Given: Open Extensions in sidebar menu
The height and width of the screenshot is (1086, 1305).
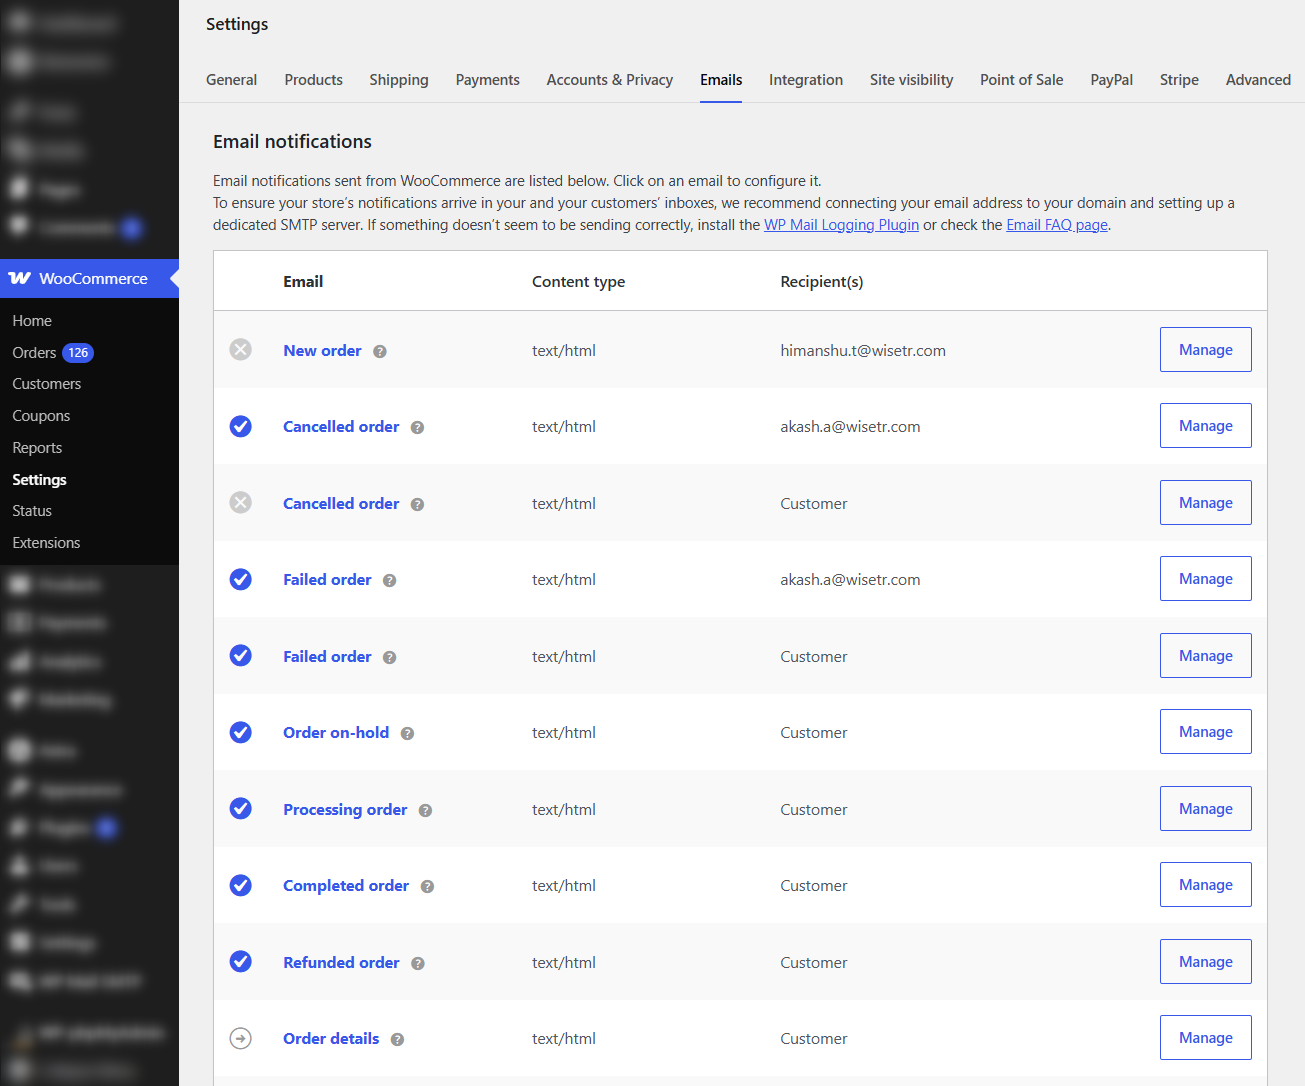Looking at the screenshot, I should 46,543.
